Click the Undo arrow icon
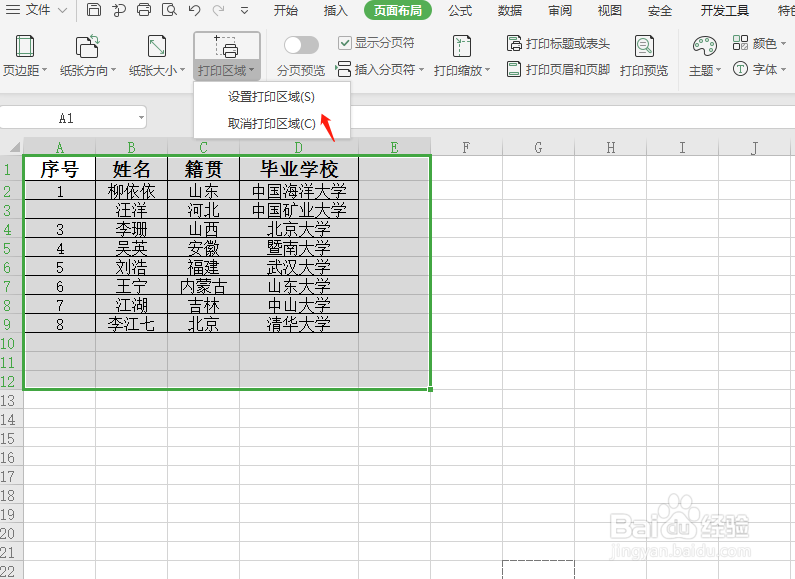Screen dimensions: 795x579 click(x=194, y=10)
